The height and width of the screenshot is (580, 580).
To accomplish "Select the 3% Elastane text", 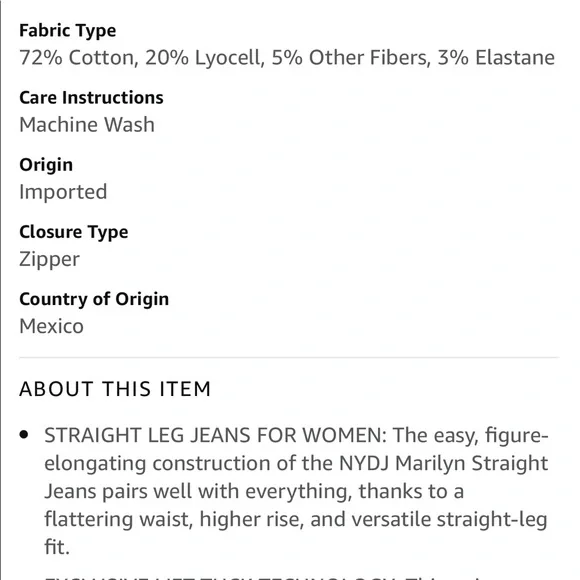I will pos(496,58).
